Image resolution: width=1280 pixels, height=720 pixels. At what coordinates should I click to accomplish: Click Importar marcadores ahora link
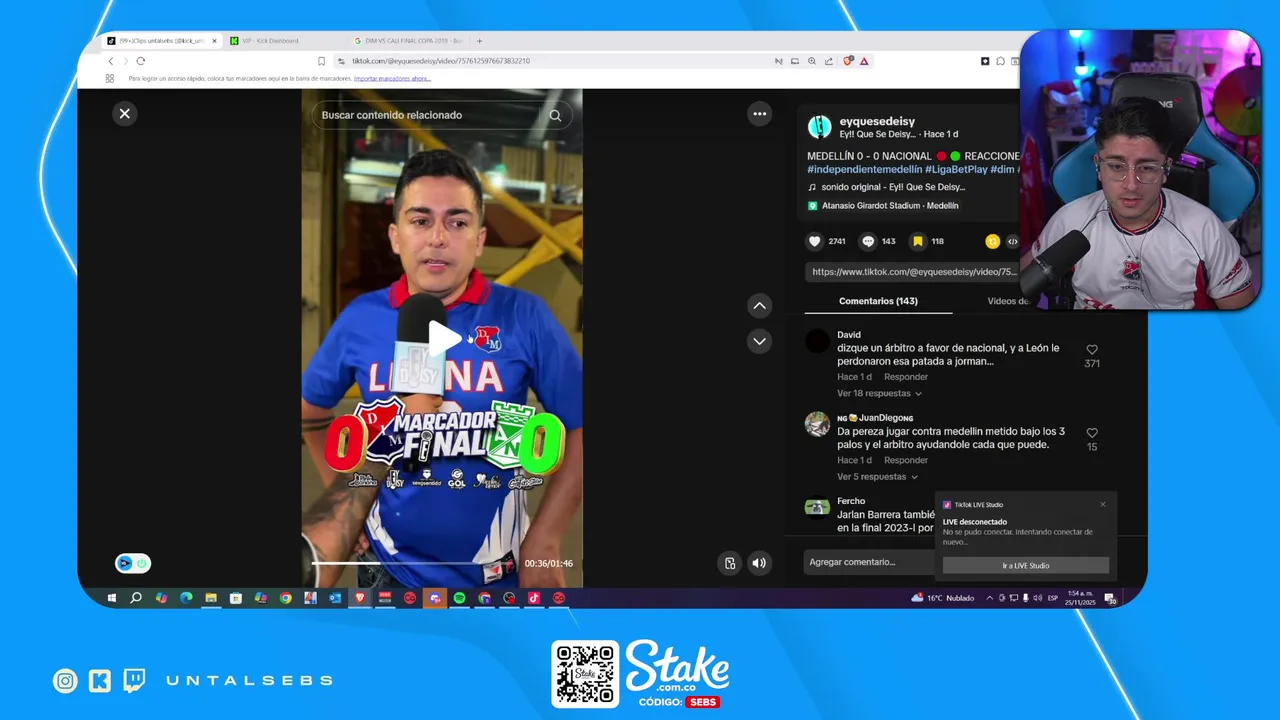392,78
